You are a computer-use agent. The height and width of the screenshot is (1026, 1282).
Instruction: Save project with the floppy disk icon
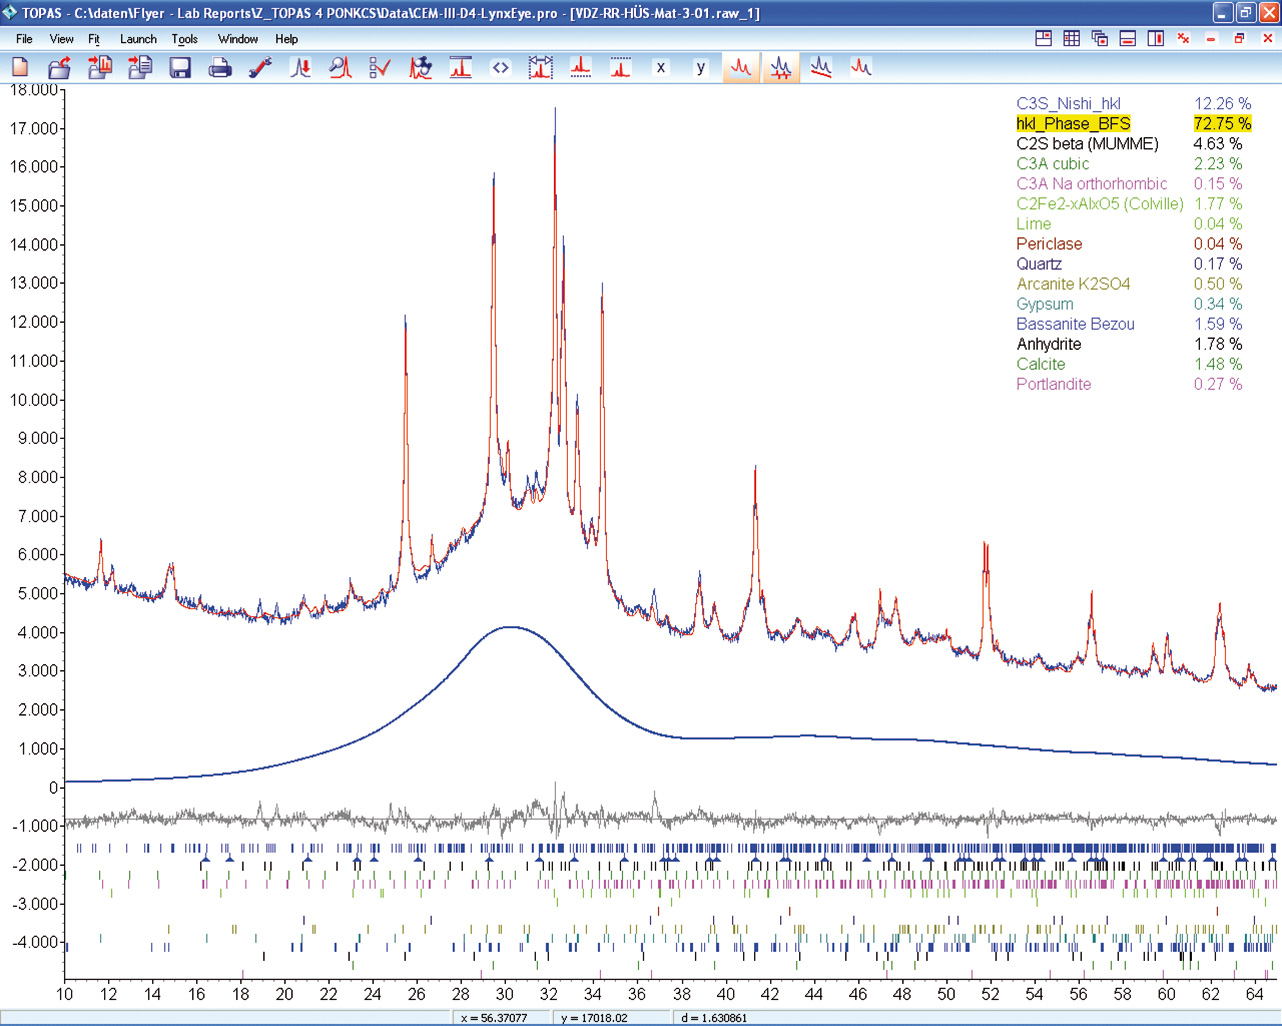click(180, 68)
